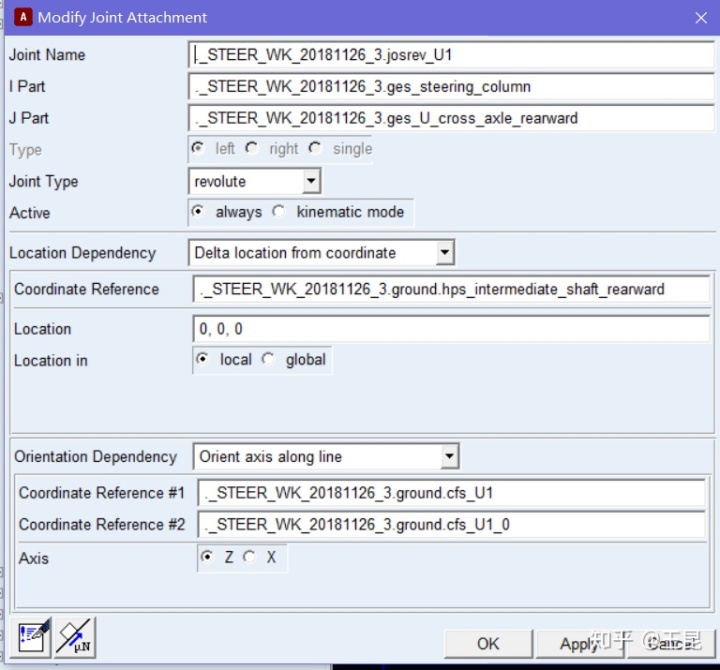Close the Modify Joint Attachment dialog
Screen dimensions: 720x670
pyautogui.click(x=700, y=18)
